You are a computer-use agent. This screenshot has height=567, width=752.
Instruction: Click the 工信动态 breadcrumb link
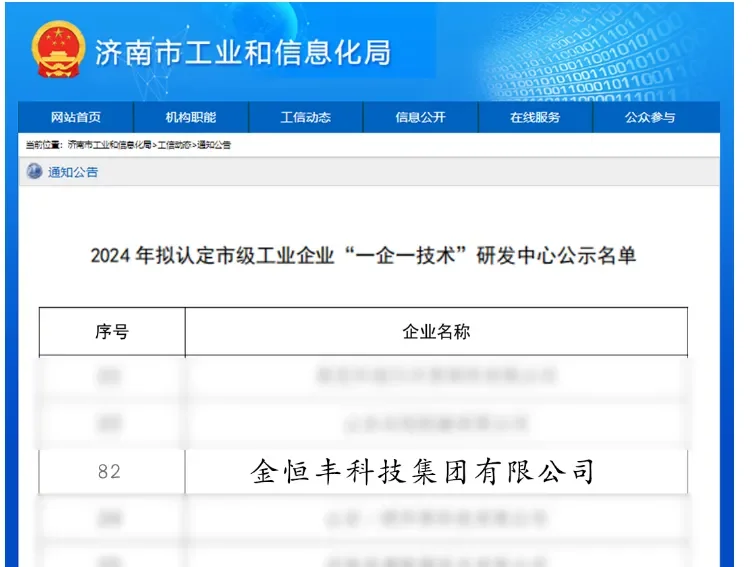175,144
